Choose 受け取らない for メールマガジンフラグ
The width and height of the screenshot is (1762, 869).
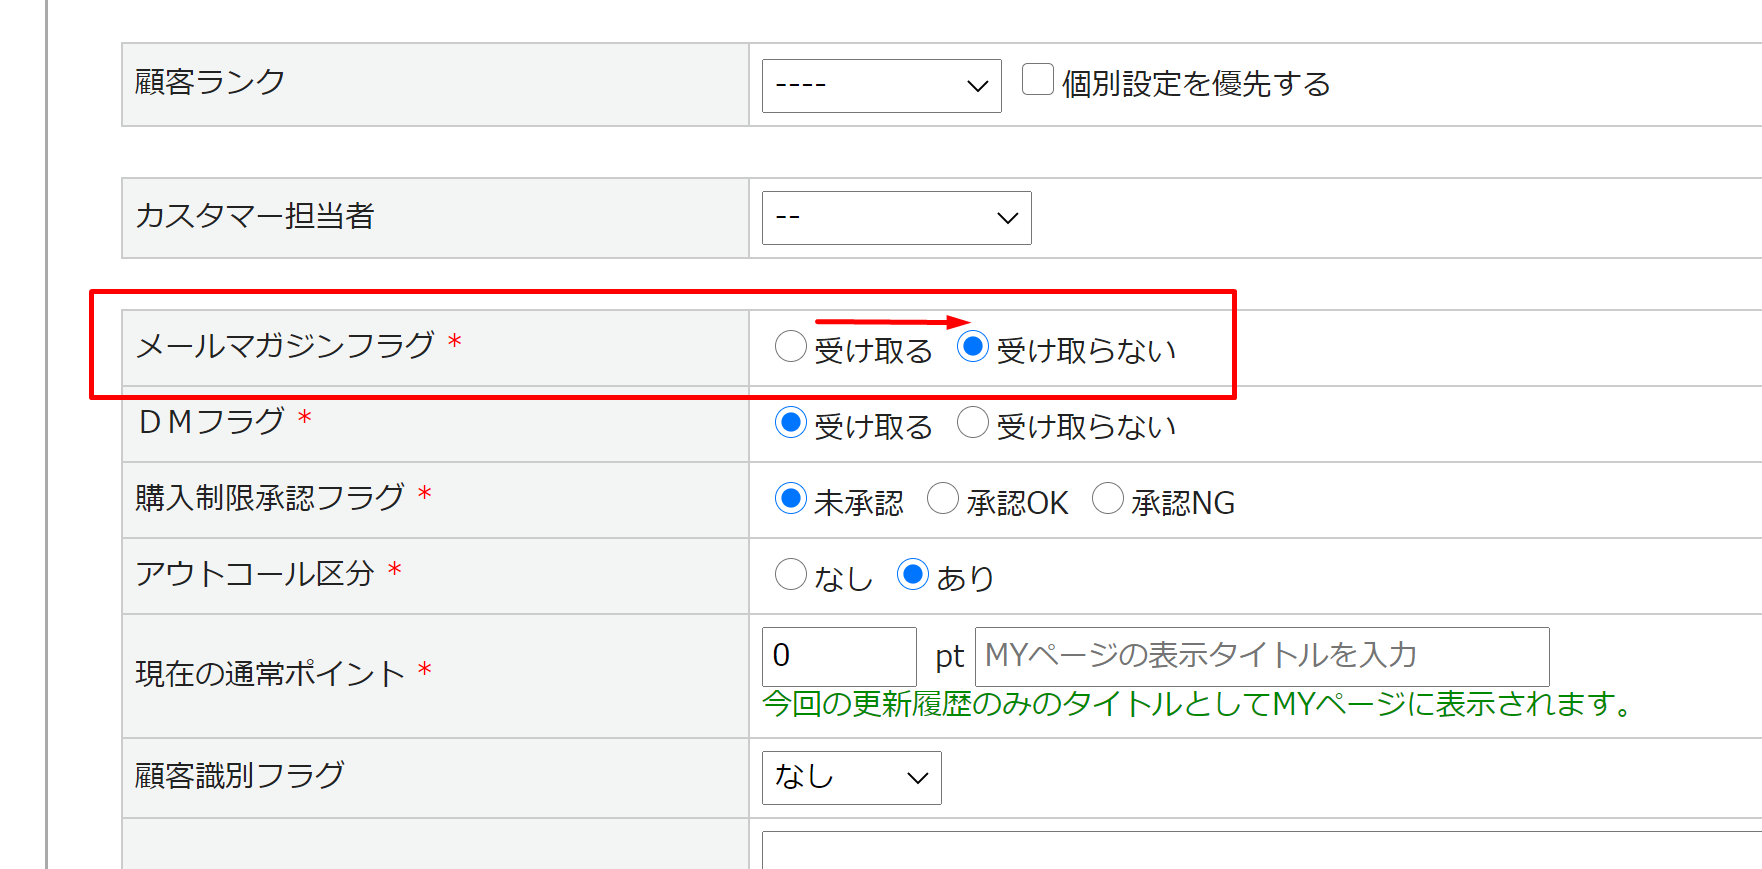coord(973,347)
